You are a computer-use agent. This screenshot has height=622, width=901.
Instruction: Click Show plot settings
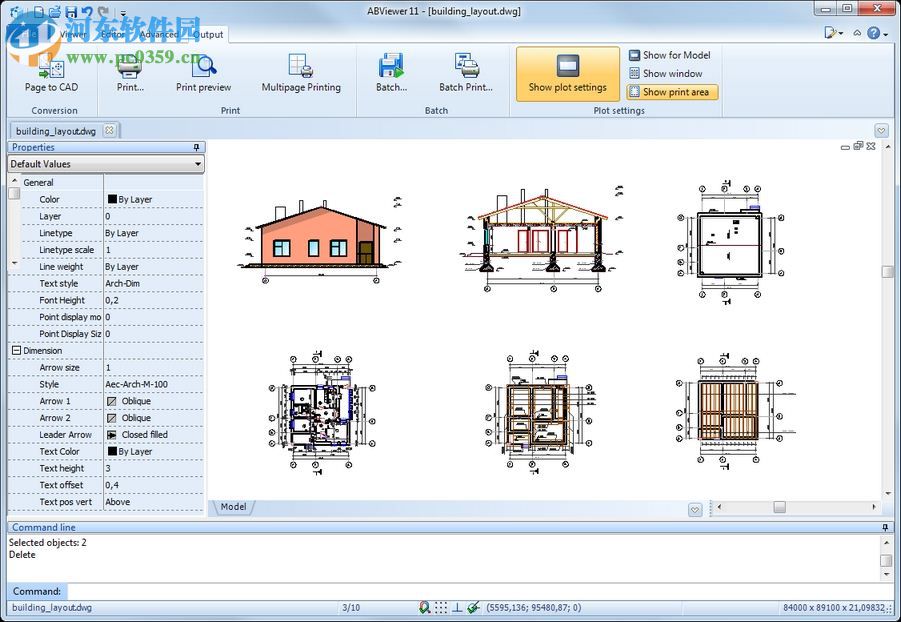point(567,71)
